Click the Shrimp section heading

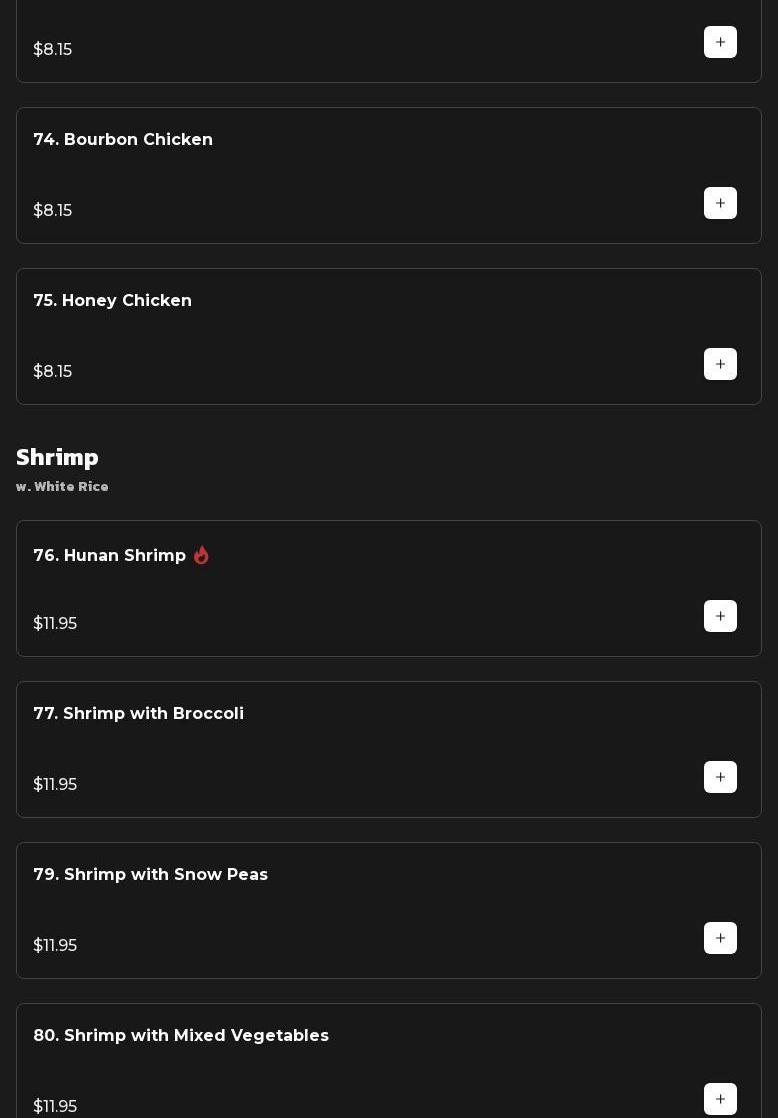(x=57, y=457)
